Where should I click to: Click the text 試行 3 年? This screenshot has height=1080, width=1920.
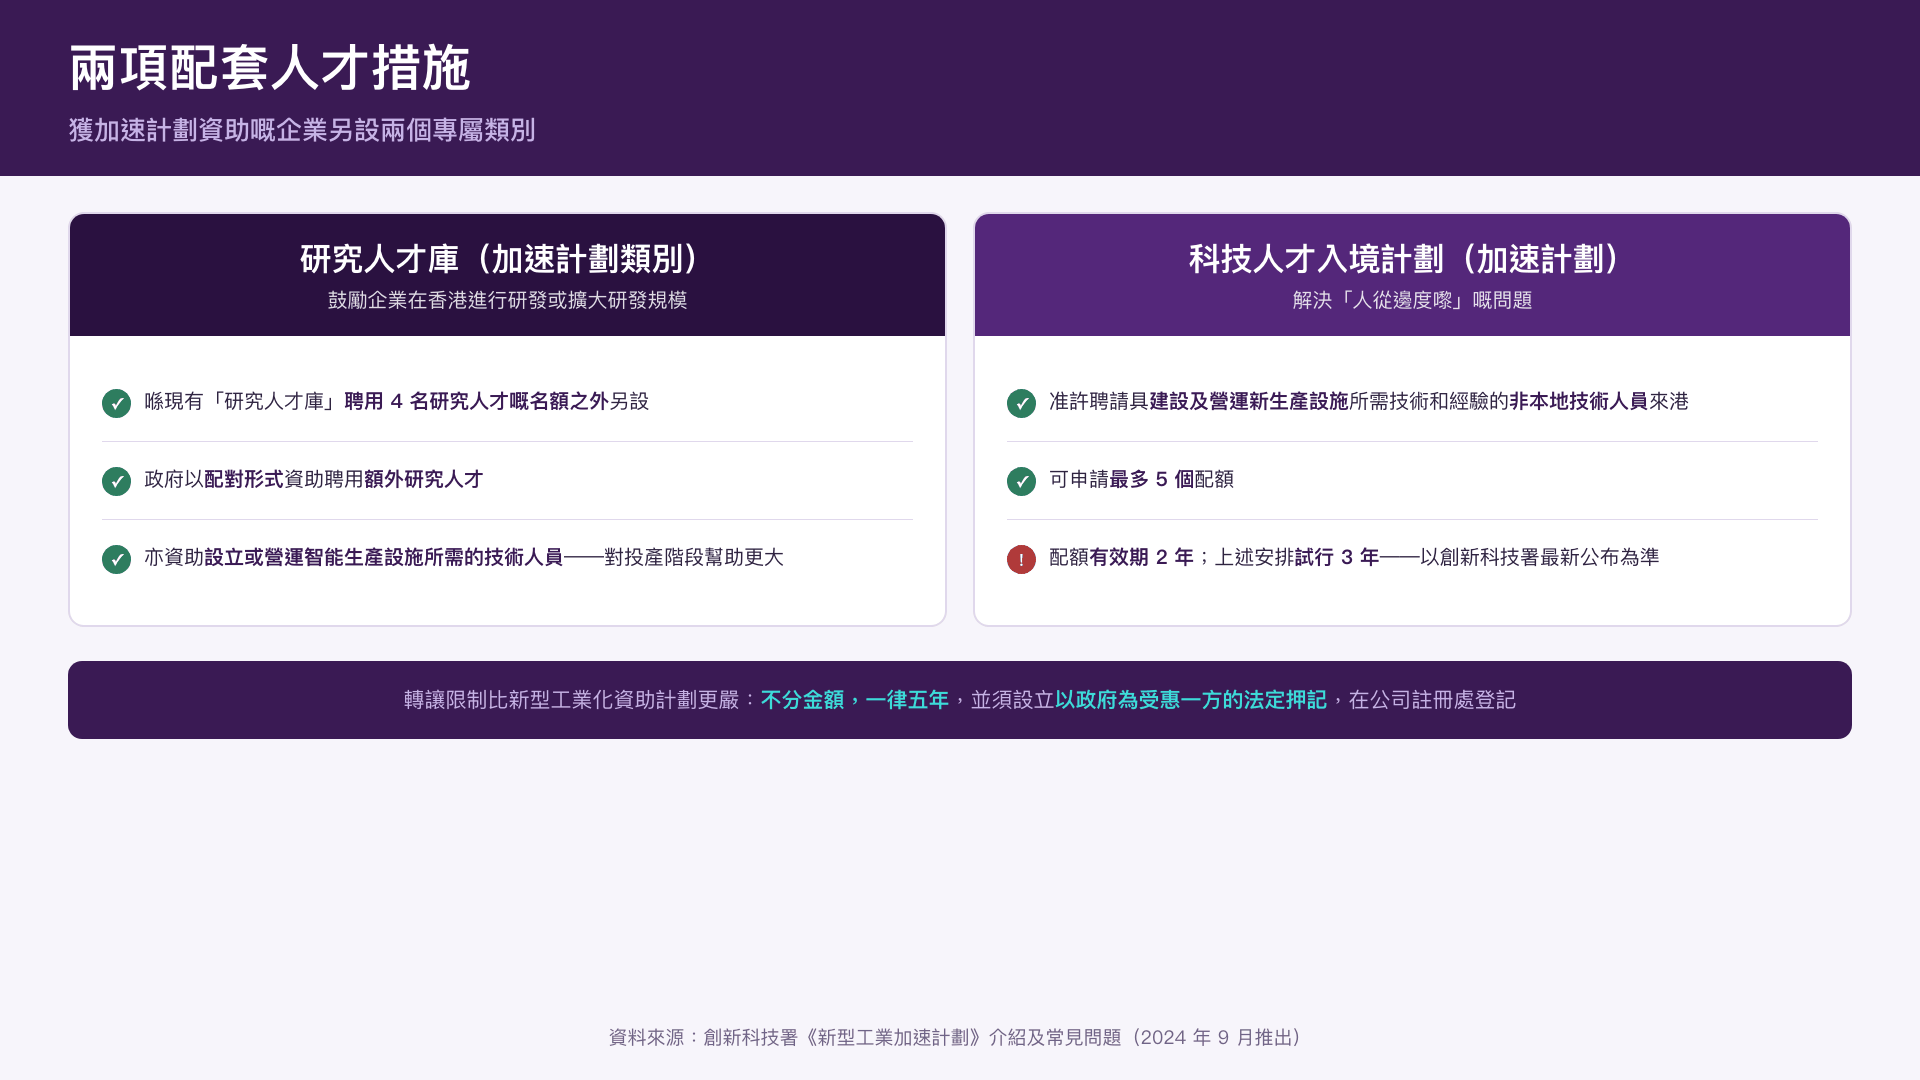click(1337, 557)
